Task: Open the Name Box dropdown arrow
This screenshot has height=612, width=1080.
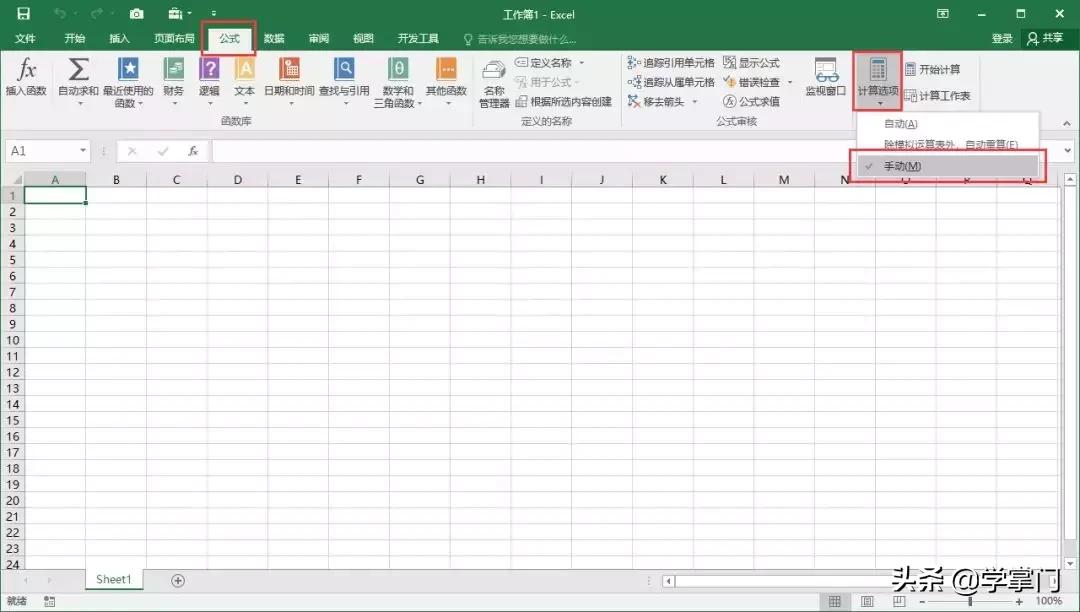Action: click(84, 150)
